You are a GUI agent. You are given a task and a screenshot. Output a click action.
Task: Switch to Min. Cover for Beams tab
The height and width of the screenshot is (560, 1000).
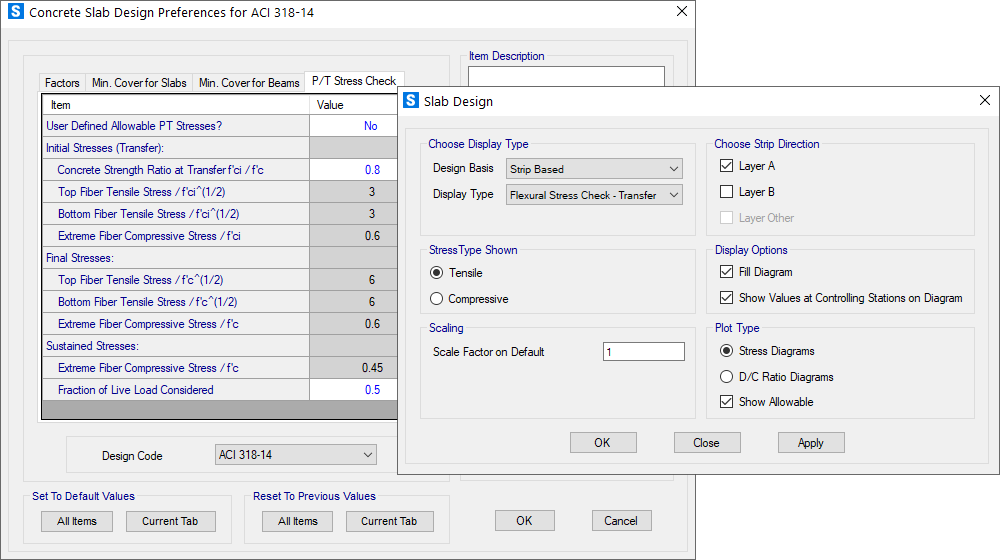249,83
